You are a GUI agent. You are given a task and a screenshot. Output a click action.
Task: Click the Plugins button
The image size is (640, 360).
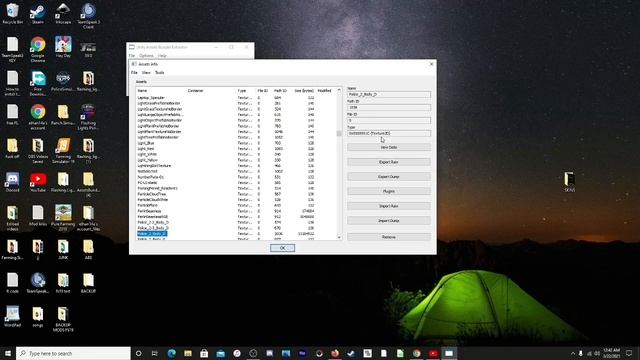(x=389, y=191)
